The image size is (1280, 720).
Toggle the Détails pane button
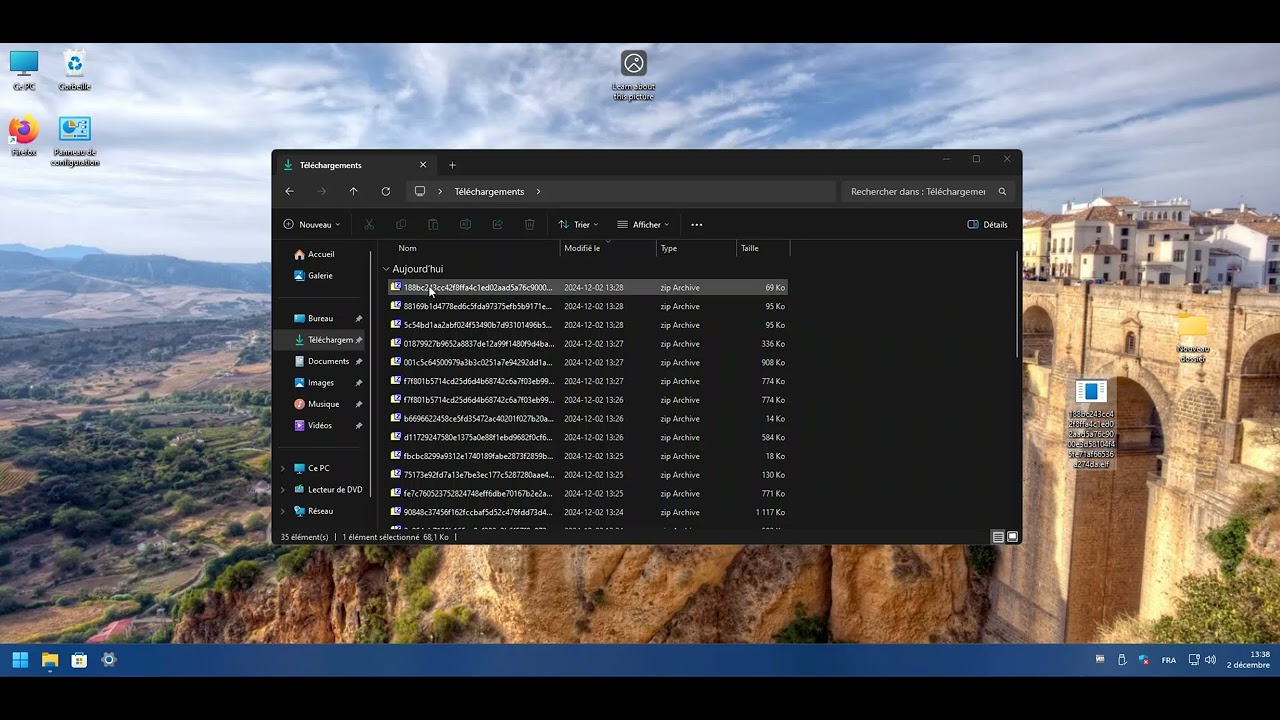coord(988,225)
